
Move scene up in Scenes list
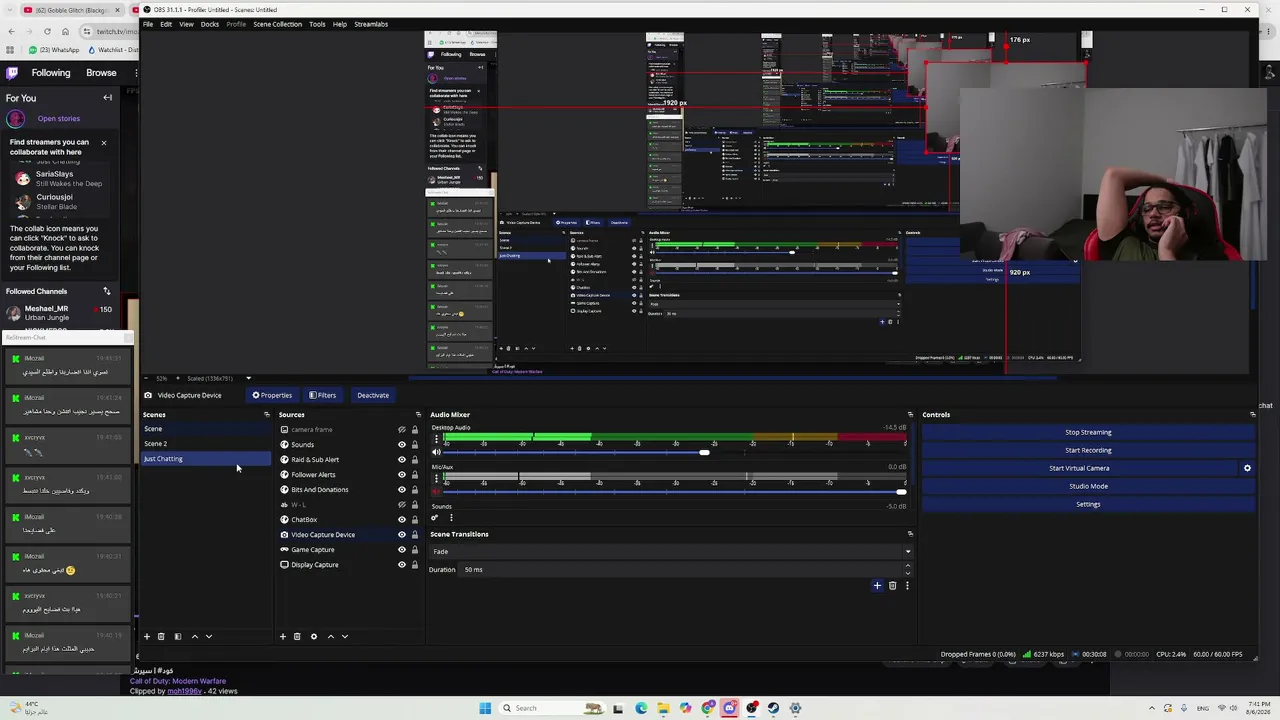[194, 636]
